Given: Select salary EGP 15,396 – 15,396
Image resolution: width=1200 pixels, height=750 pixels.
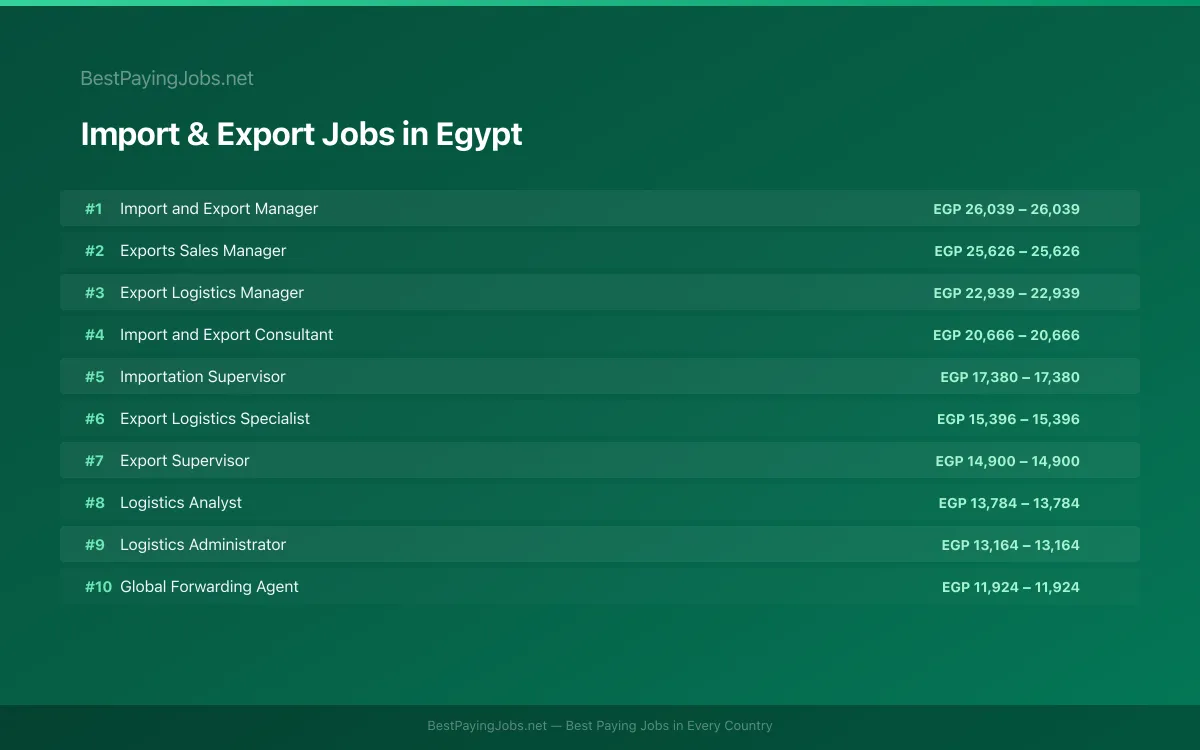Looking at the screenshot, I should (1008, 419).
